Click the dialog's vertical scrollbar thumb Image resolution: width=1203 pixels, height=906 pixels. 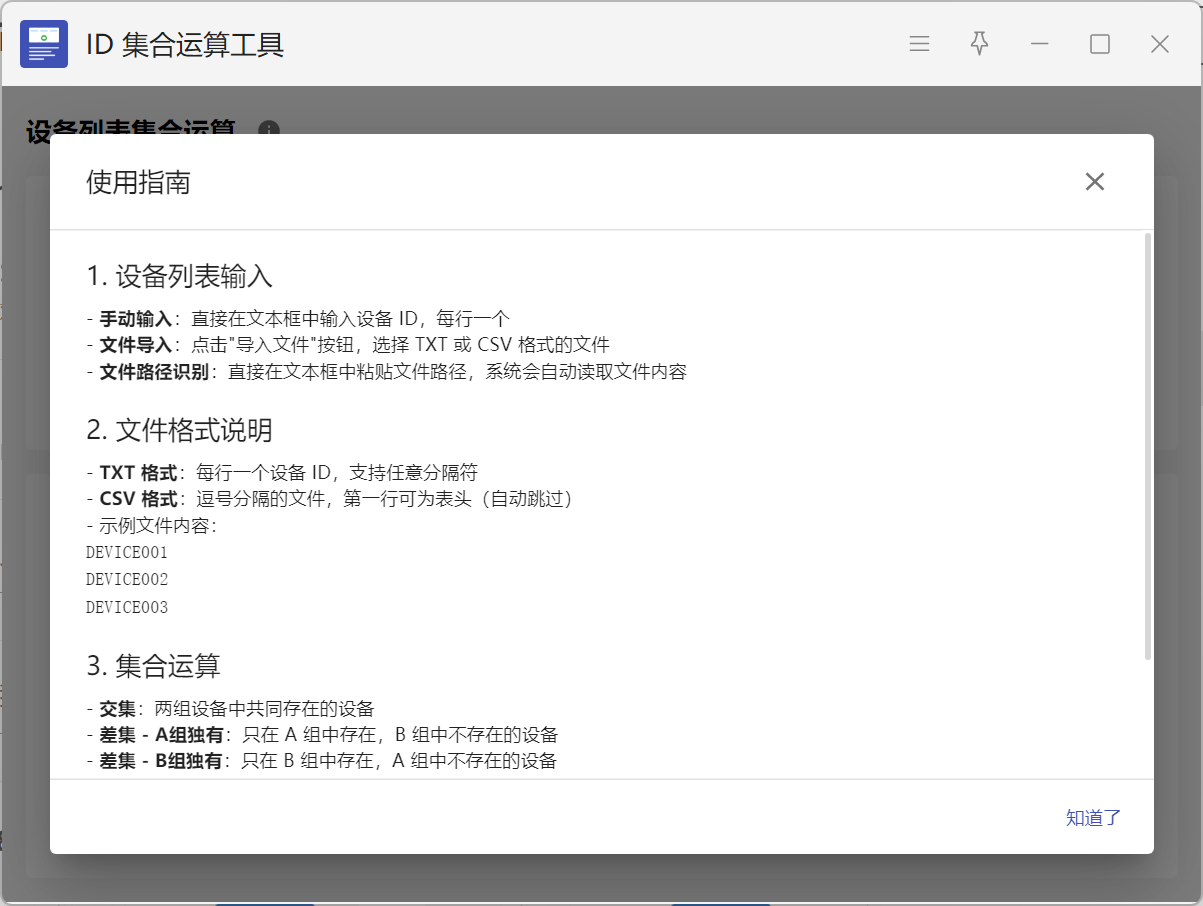(1148, 445)
